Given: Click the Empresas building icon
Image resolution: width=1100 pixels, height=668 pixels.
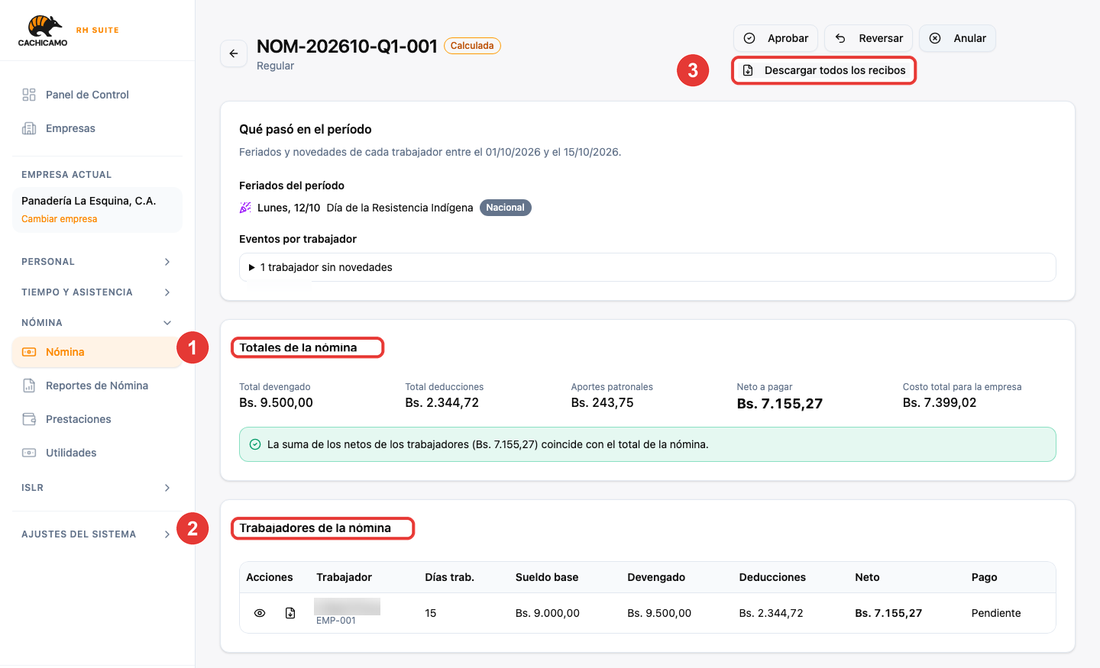Looking at the screenshot, I should (29, 128).
